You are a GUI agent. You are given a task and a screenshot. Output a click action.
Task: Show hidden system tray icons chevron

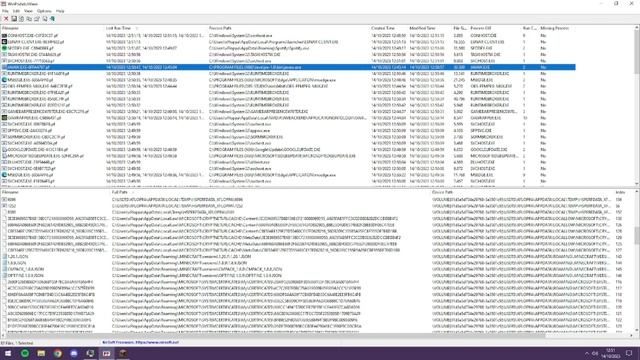pyautogui.click(x=587, y=353)
